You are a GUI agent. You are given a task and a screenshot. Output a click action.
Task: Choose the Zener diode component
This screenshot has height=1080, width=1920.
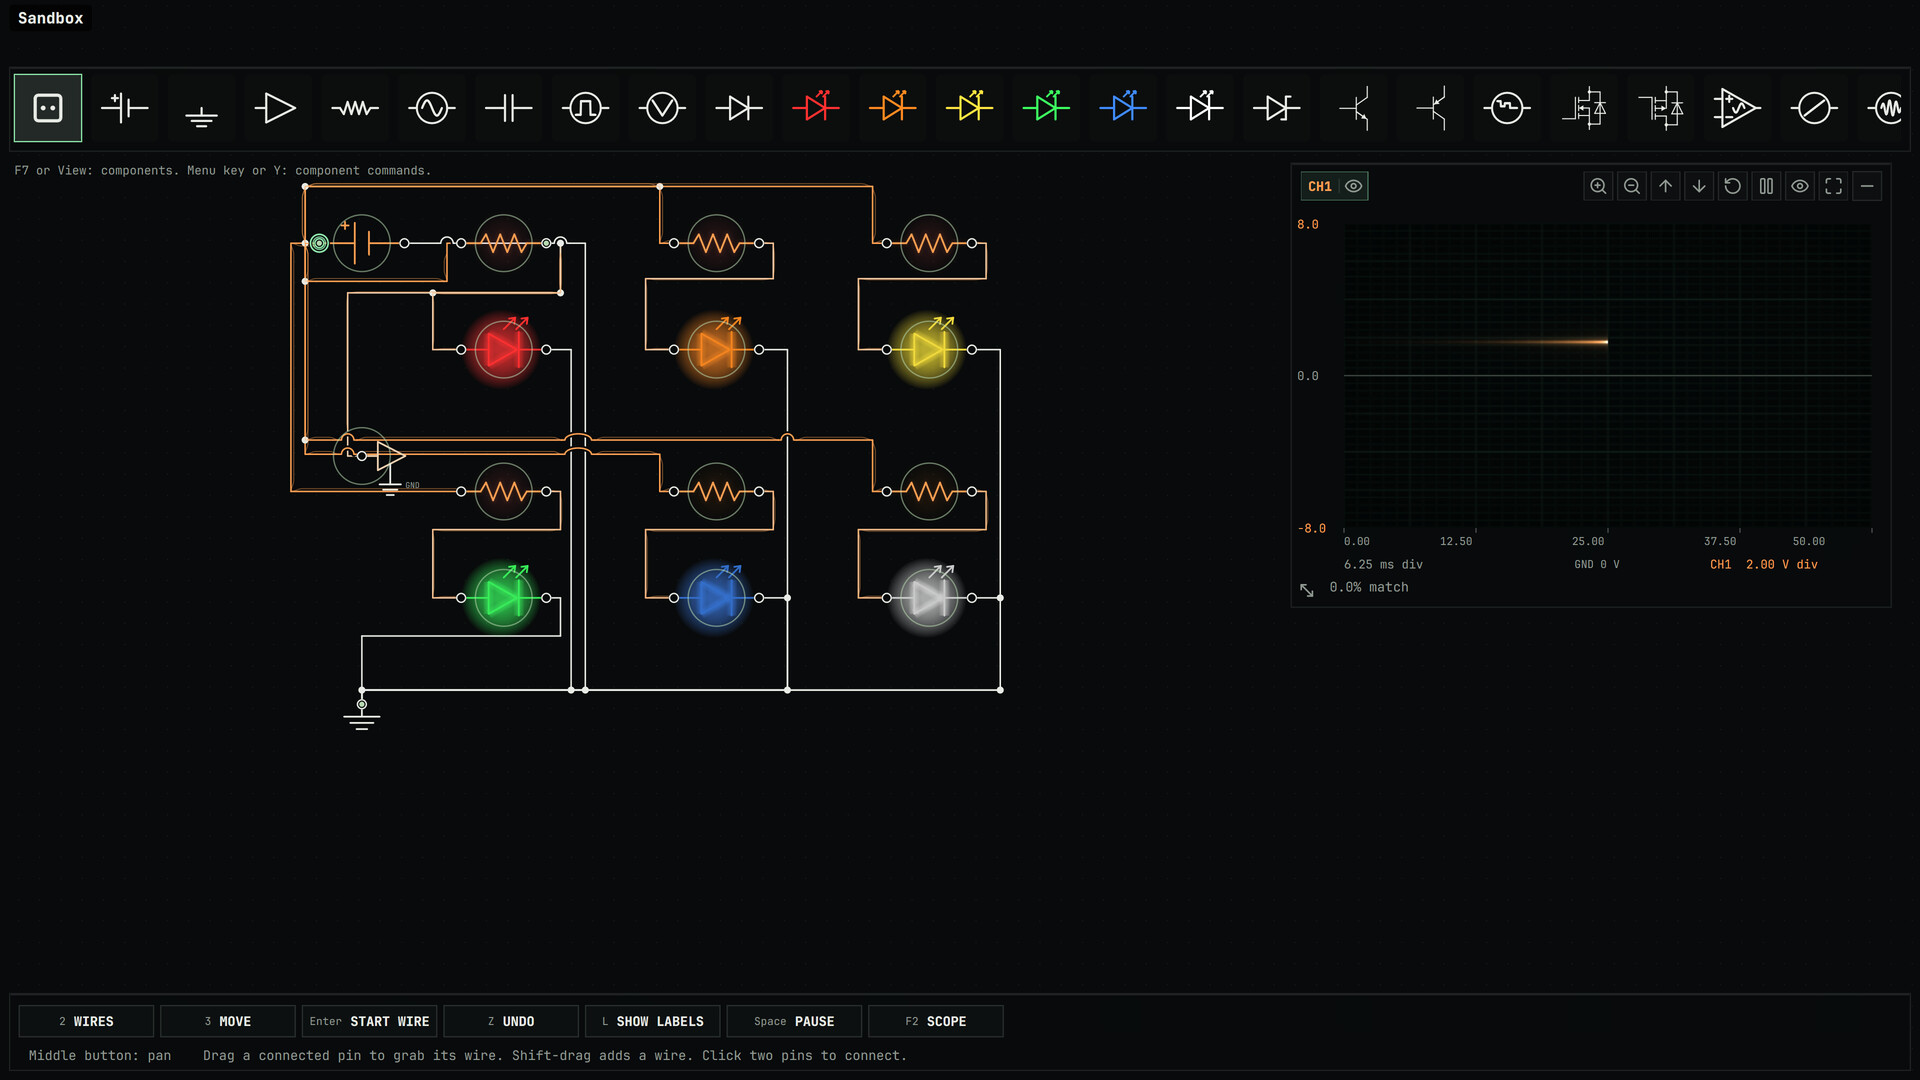click(x=1277, y=108)
